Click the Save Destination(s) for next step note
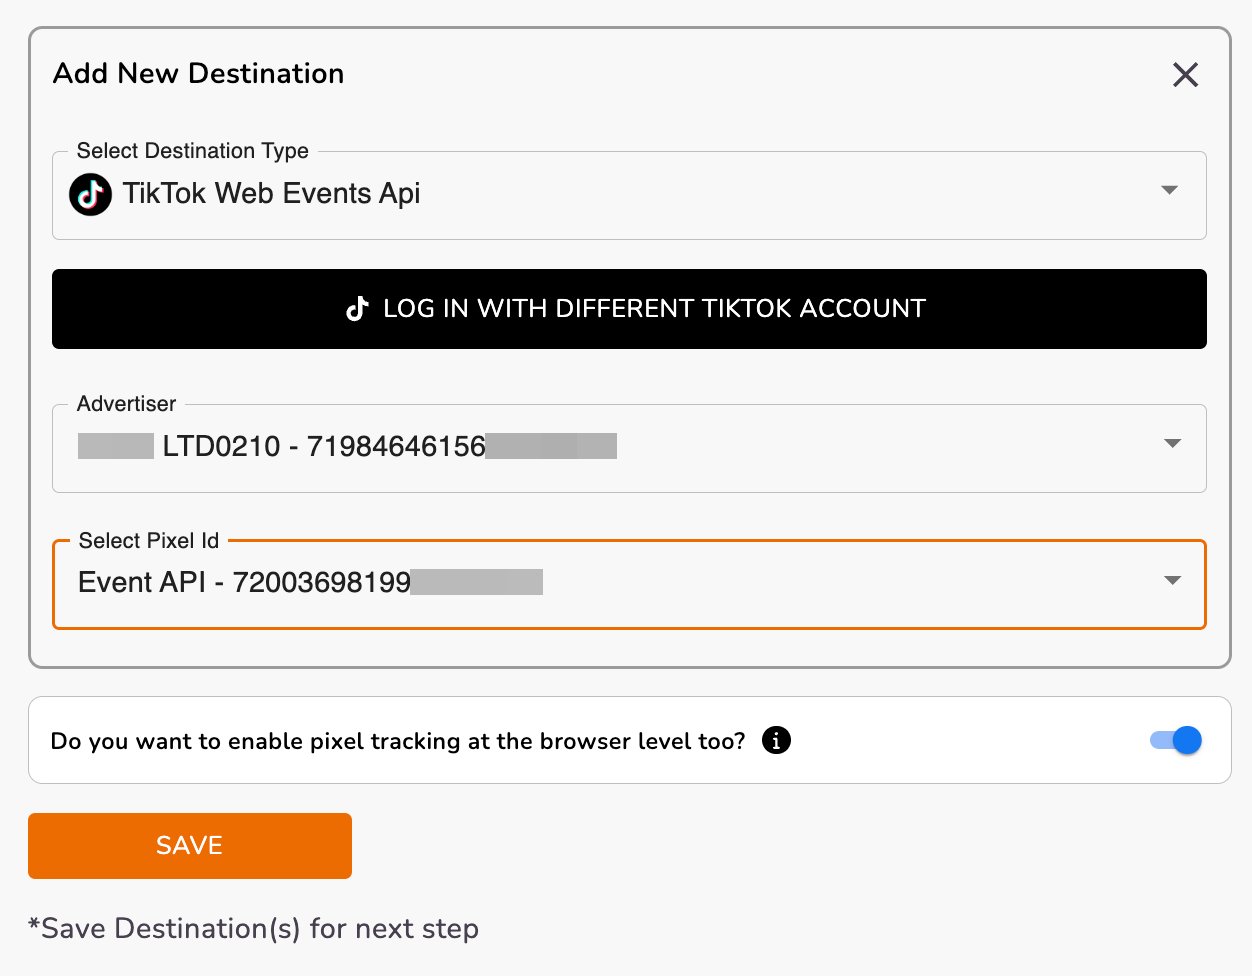1252x976 pixels. point(254,929)
